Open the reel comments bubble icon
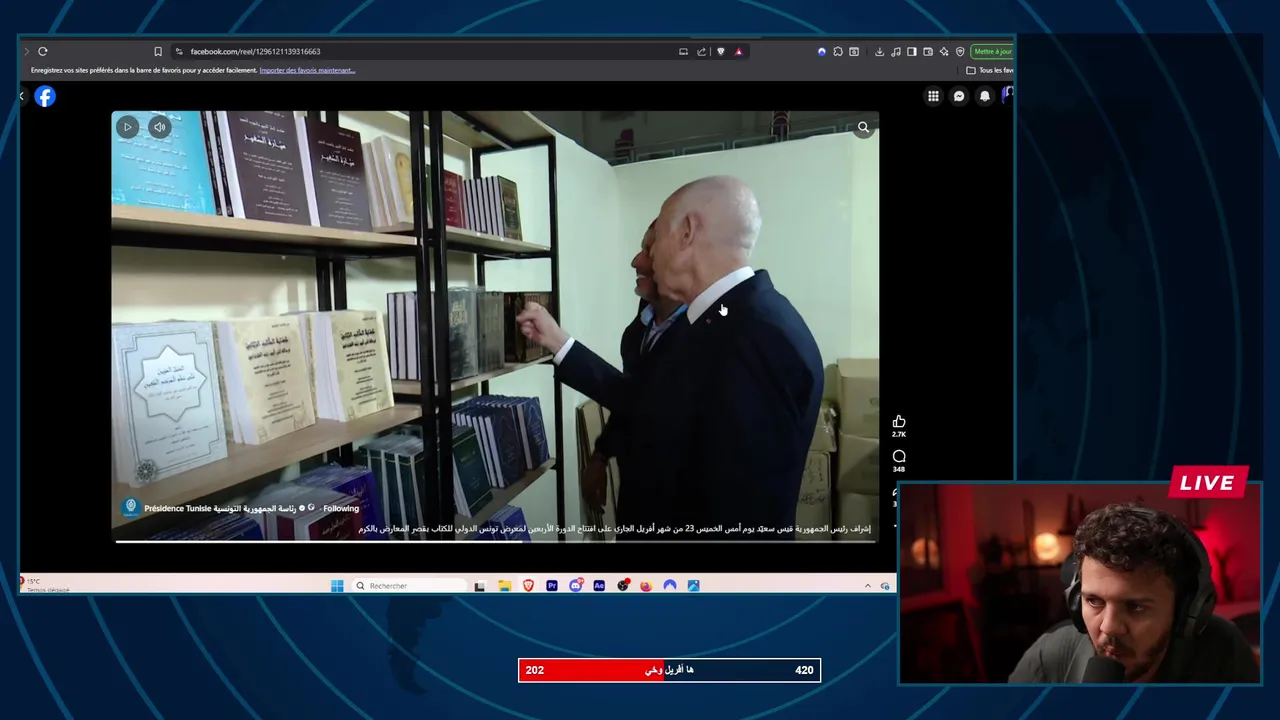 (899, 456)
